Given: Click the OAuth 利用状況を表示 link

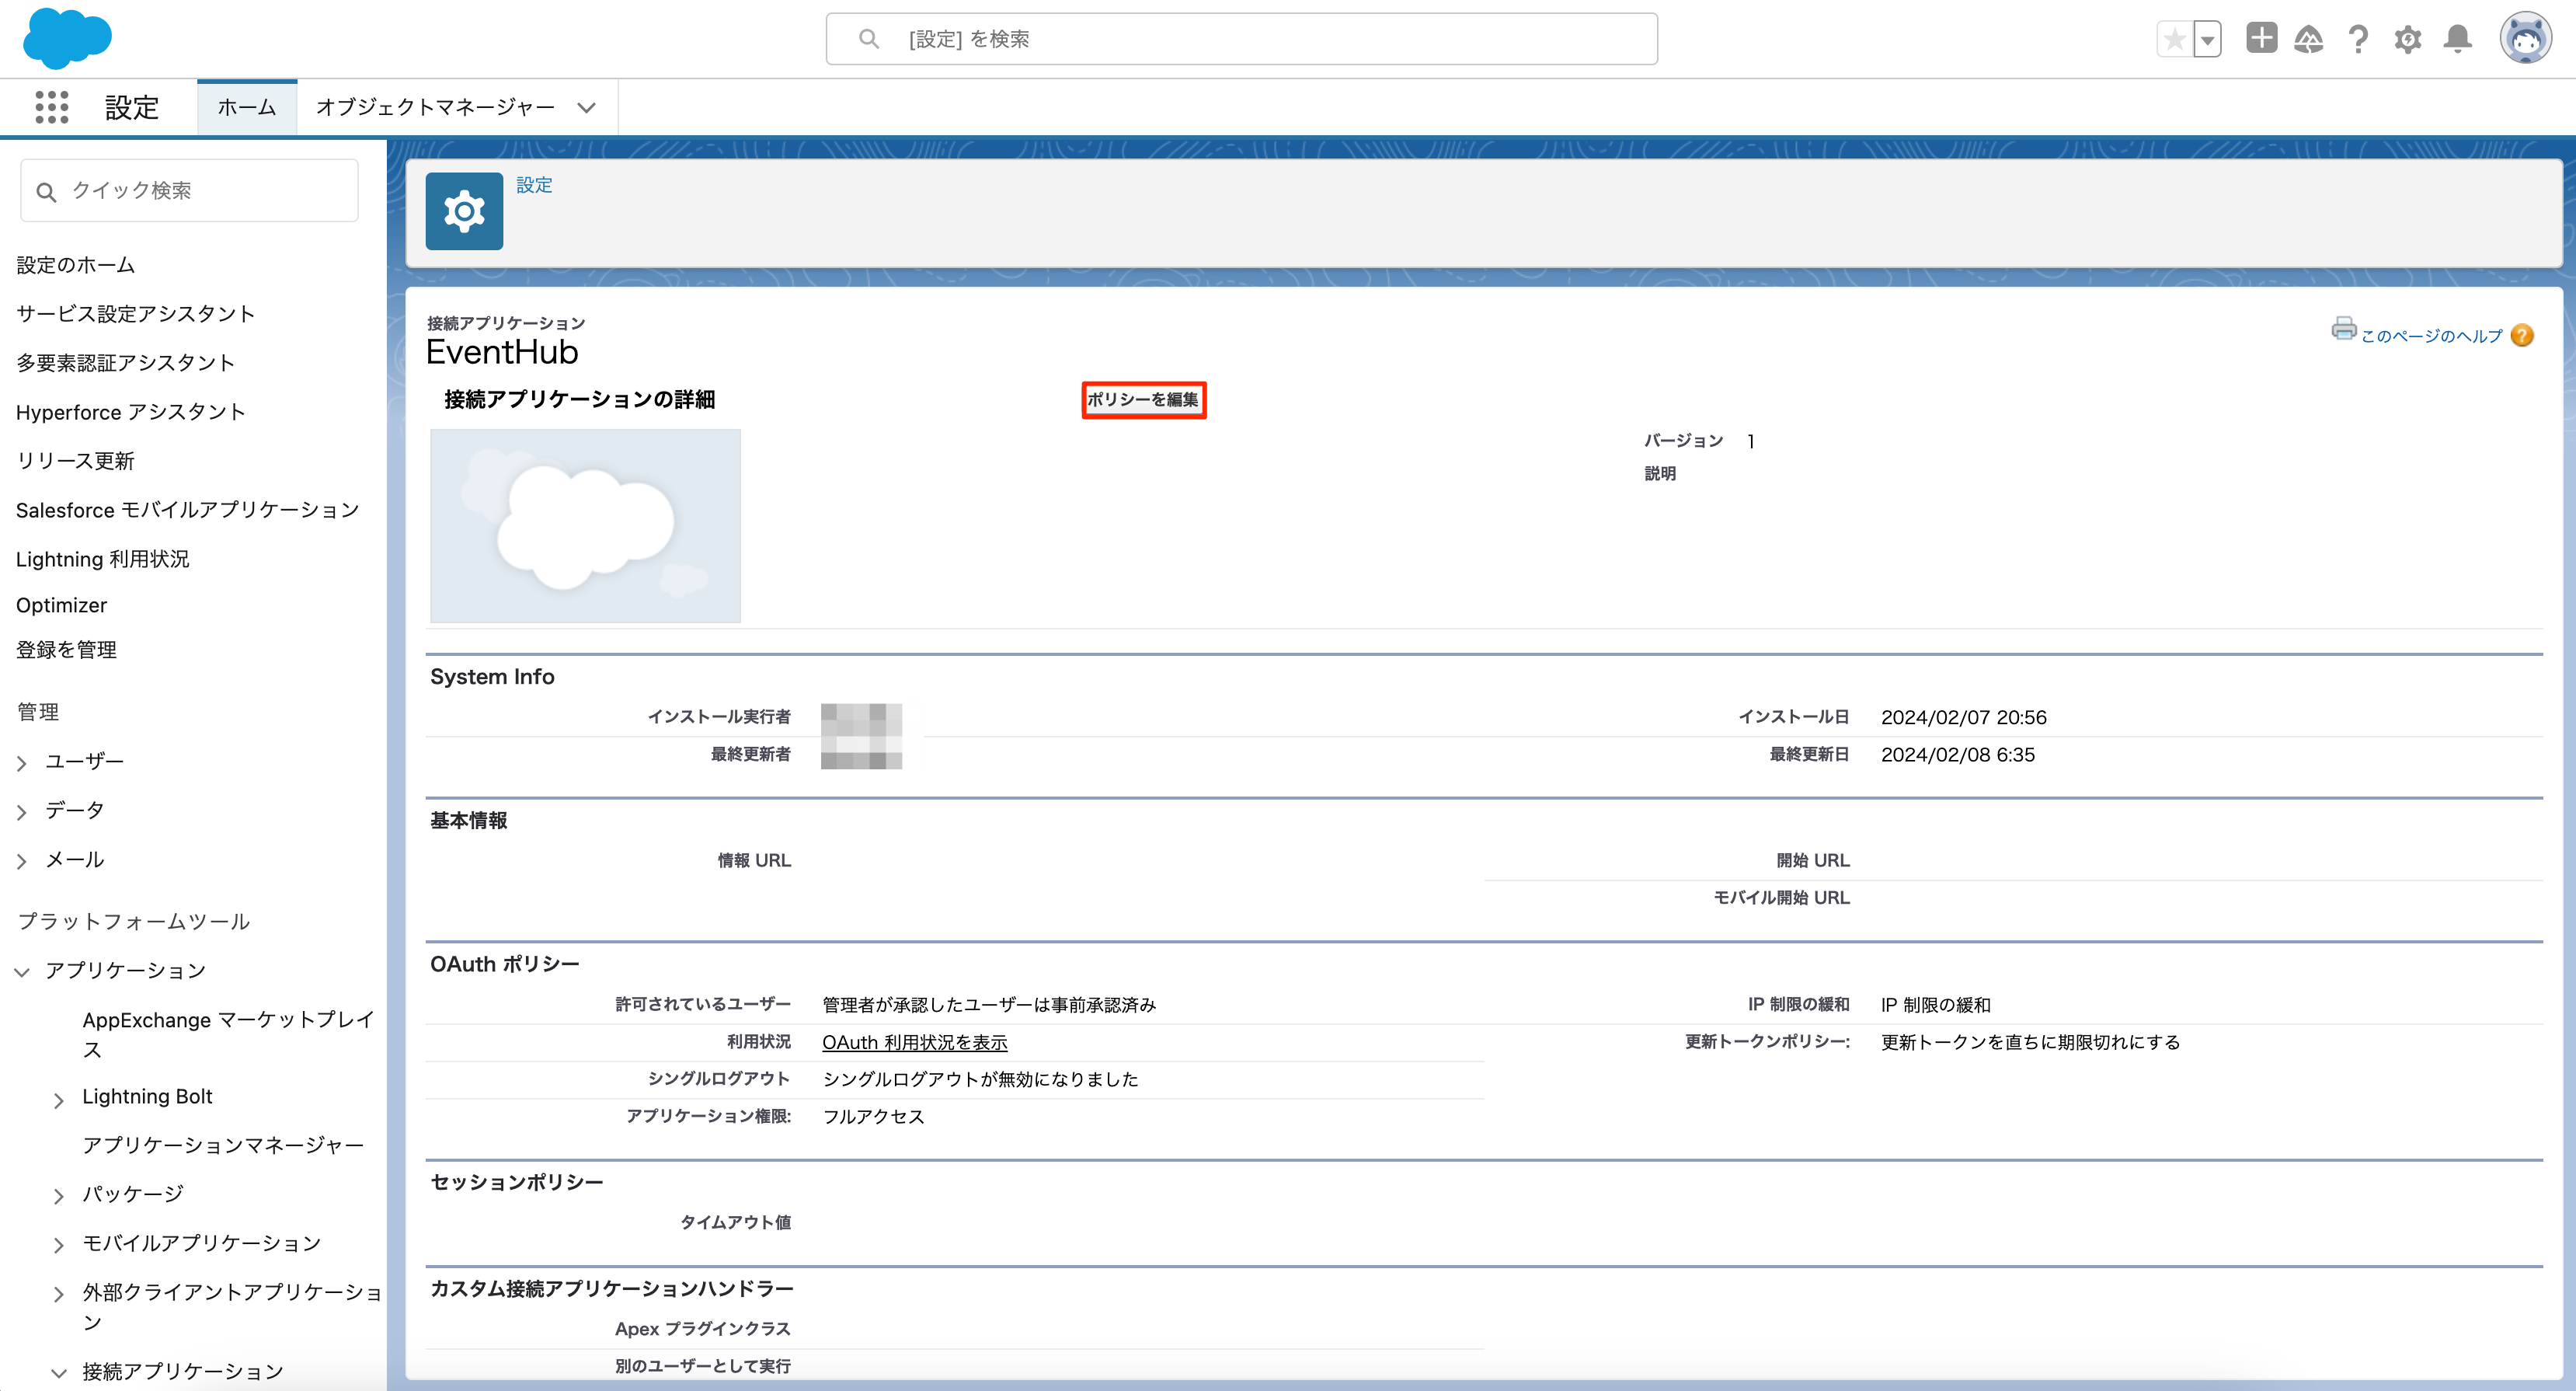Looking at the screenshot, I should coord(914,1042).
